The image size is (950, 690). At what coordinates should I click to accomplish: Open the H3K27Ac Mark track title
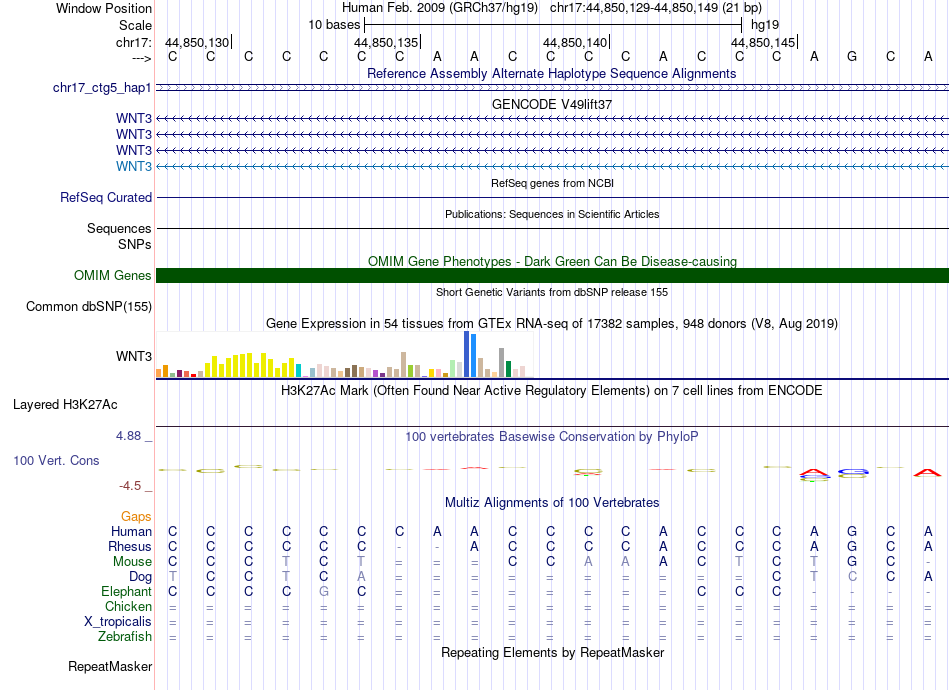pyautogui.click(x=552, y=390)
